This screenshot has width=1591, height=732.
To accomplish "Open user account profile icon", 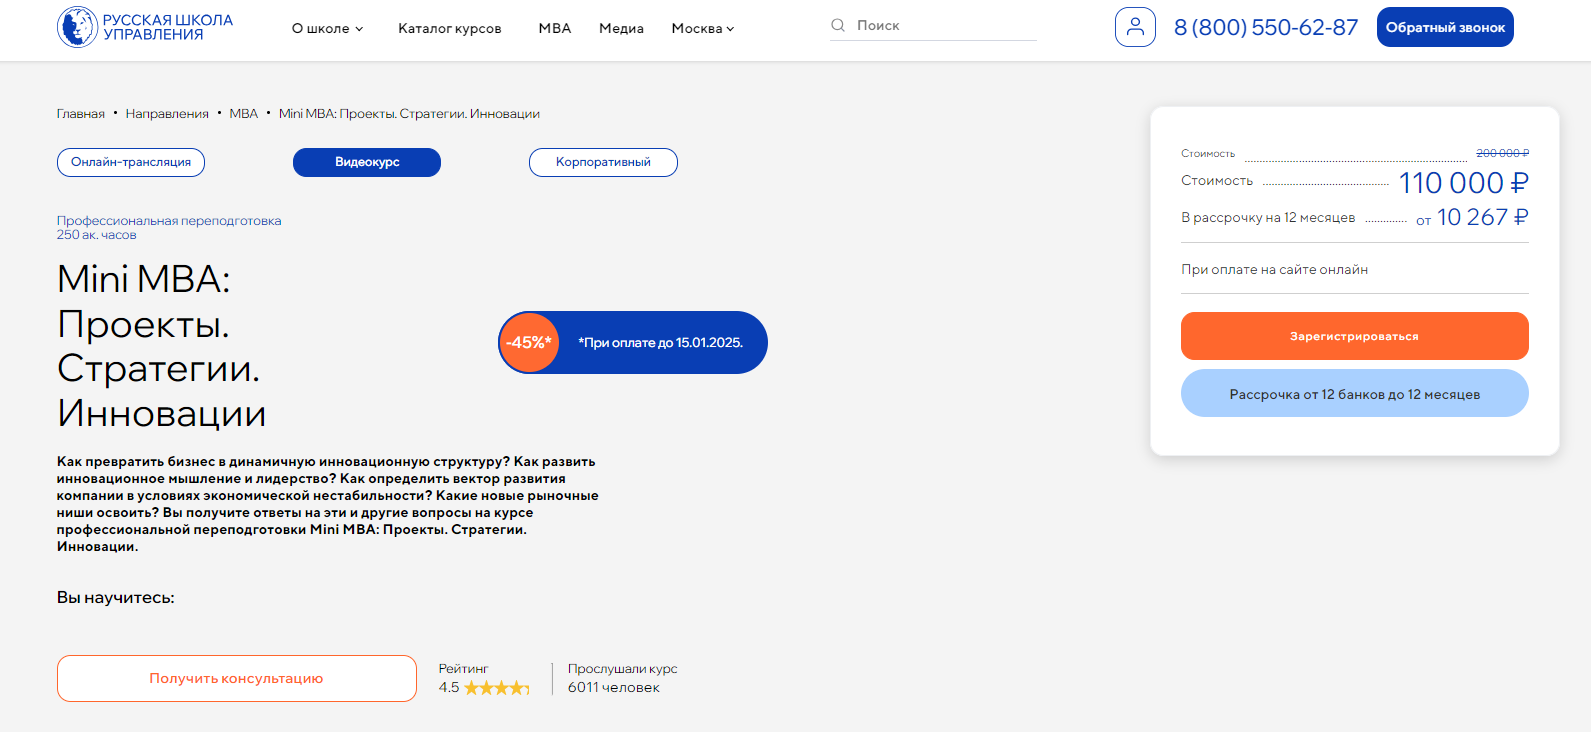I will coord(1135,27).
